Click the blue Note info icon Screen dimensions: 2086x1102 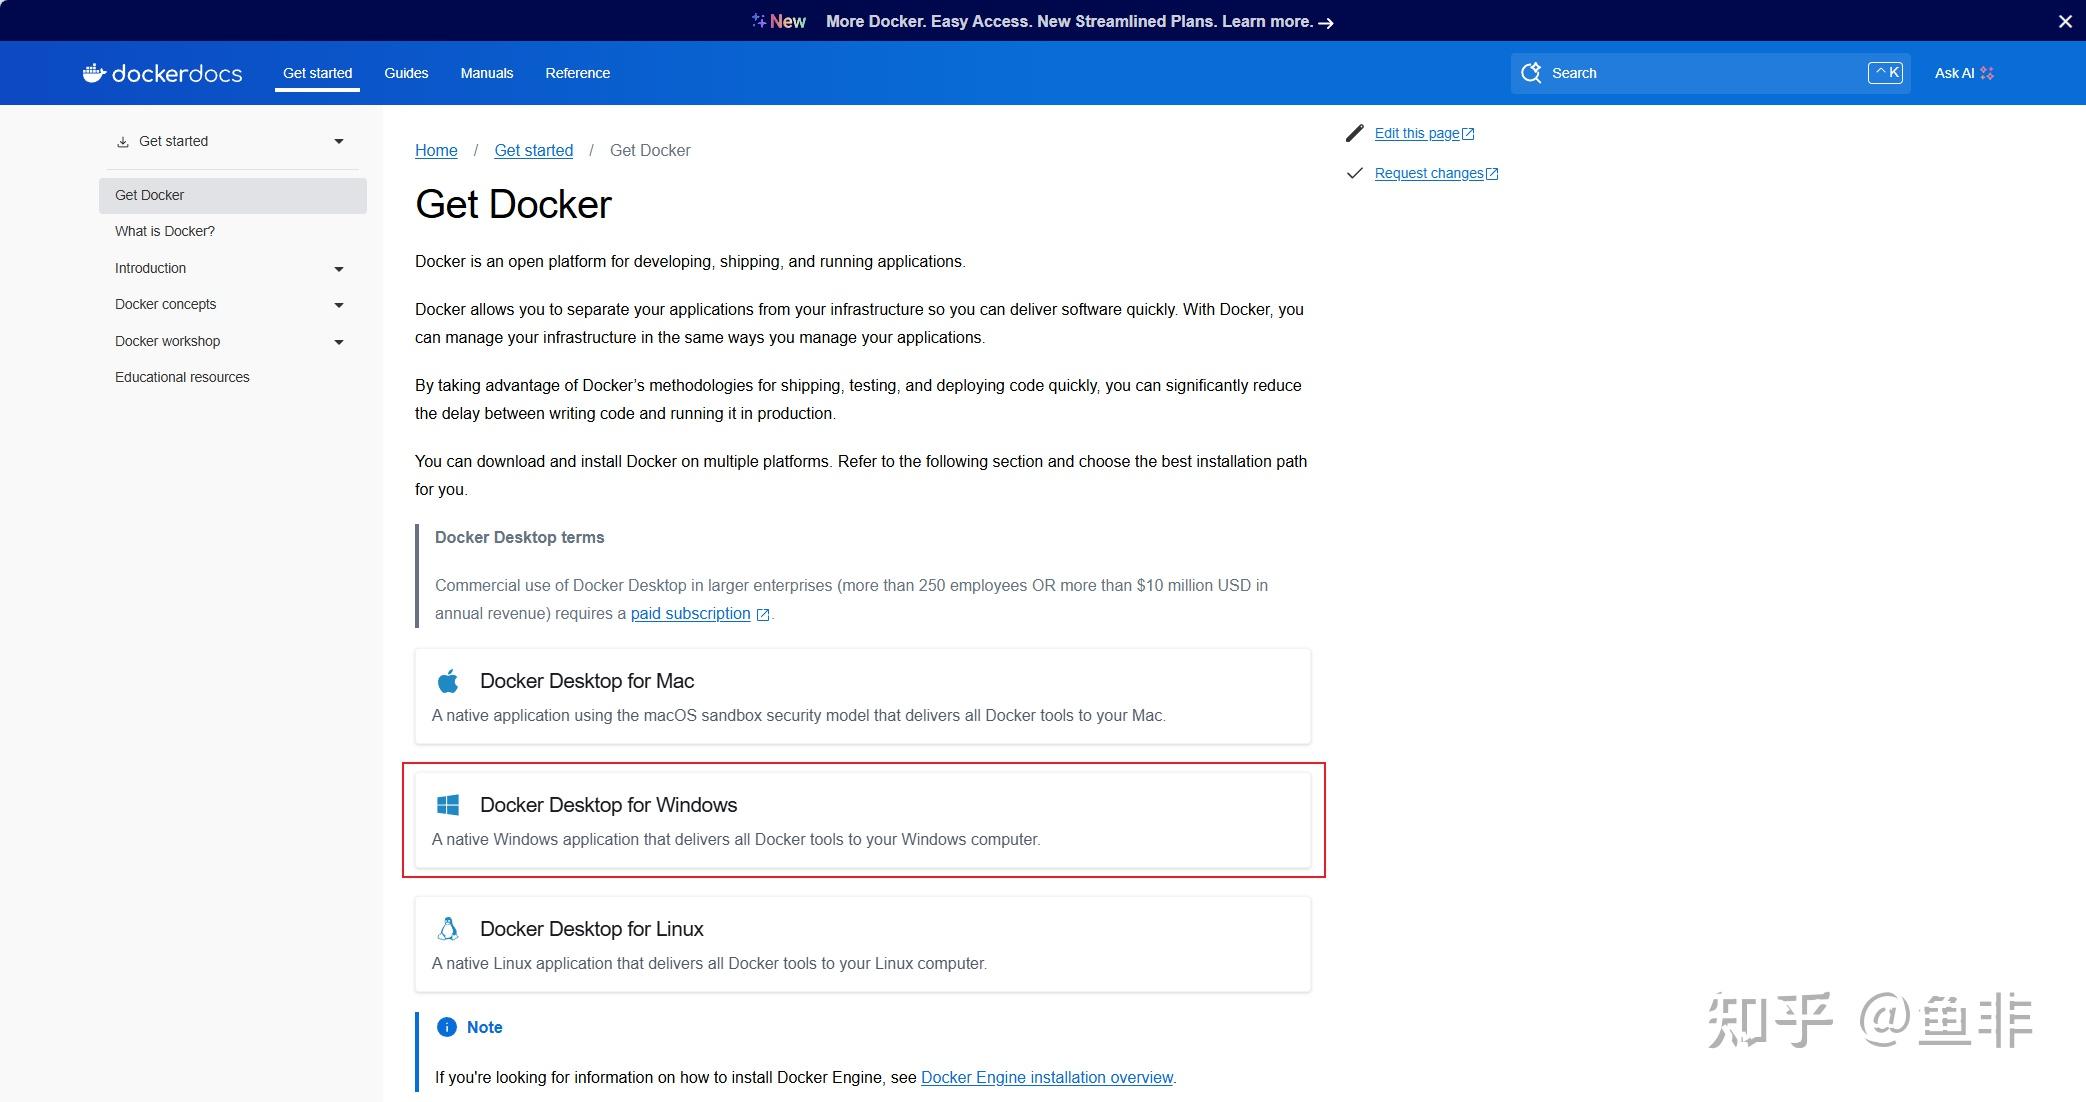pos(447,1027)
